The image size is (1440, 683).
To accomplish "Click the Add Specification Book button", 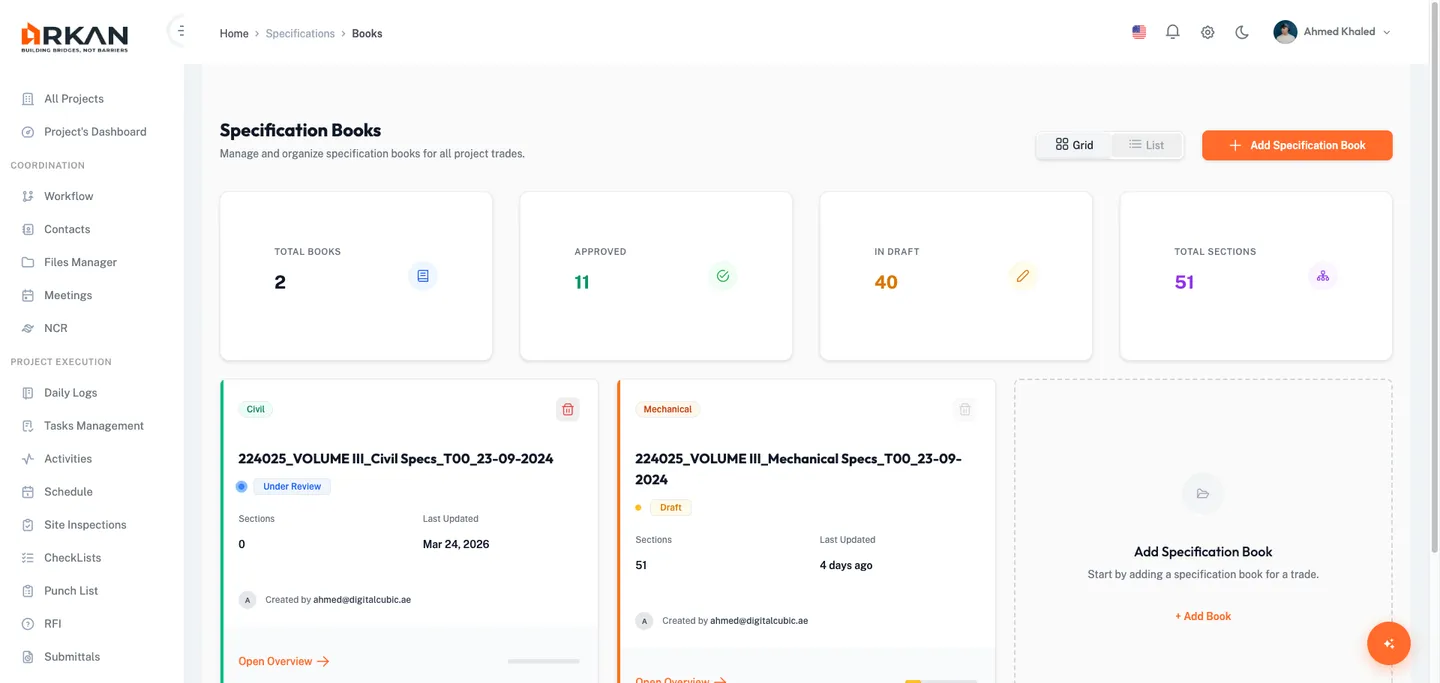I will click(1297, 145).
